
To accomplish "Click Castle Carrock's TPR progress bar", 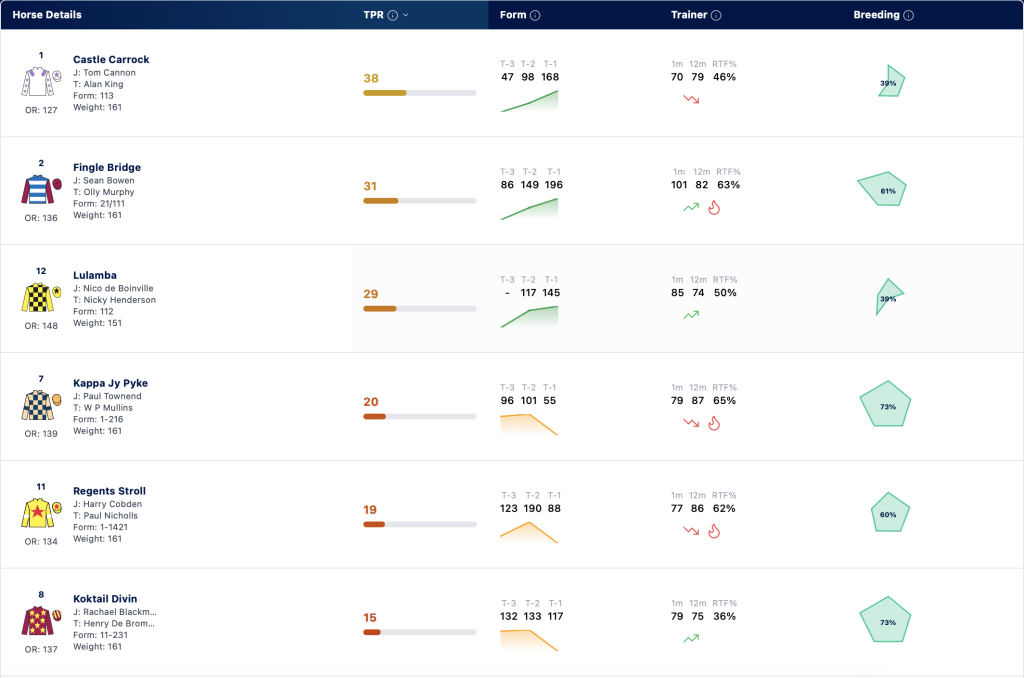I will [420, 93].
